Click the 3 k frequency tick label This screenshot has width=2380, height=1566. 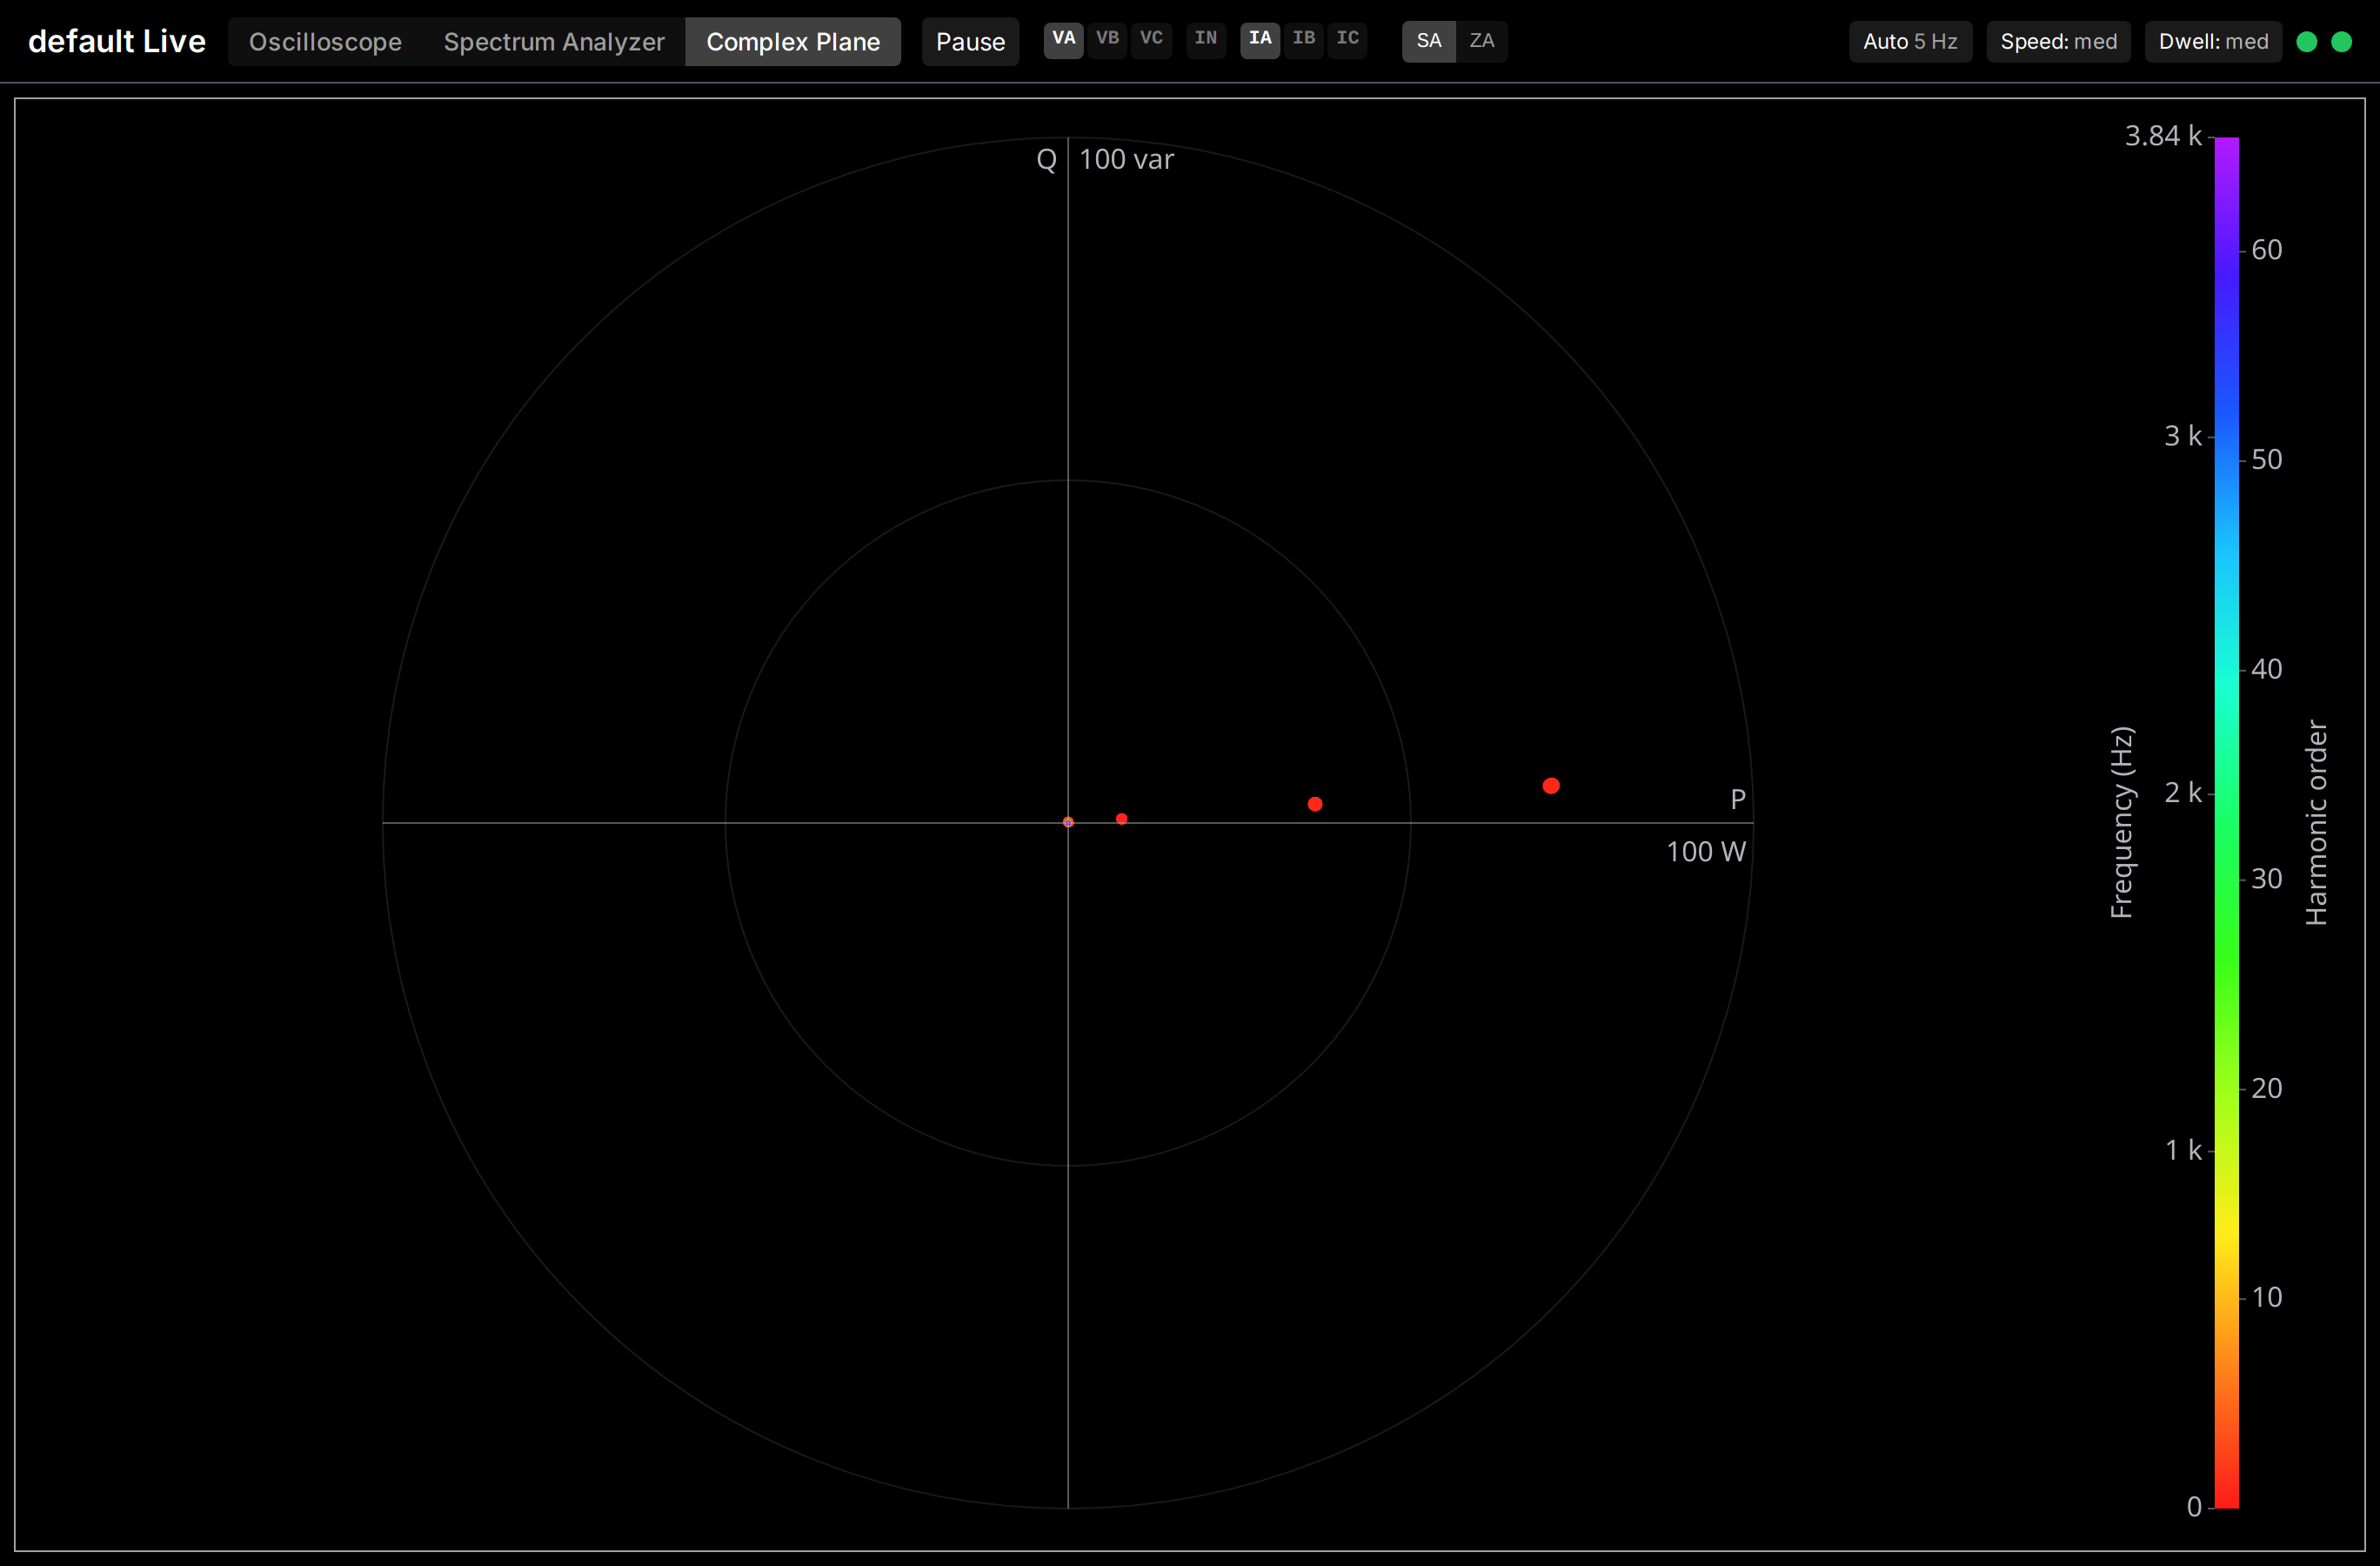[x=2183, y=436]
